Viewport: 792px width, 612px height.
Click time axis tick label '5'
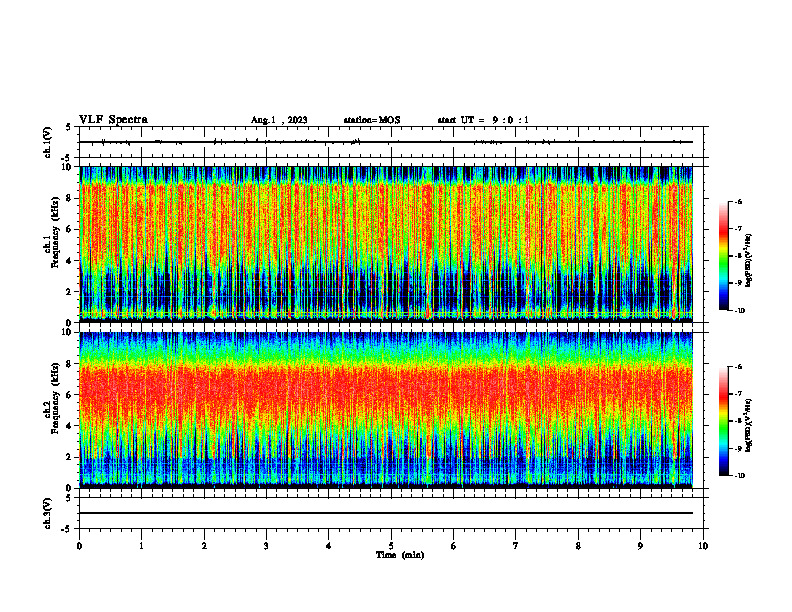coord(391,546)
